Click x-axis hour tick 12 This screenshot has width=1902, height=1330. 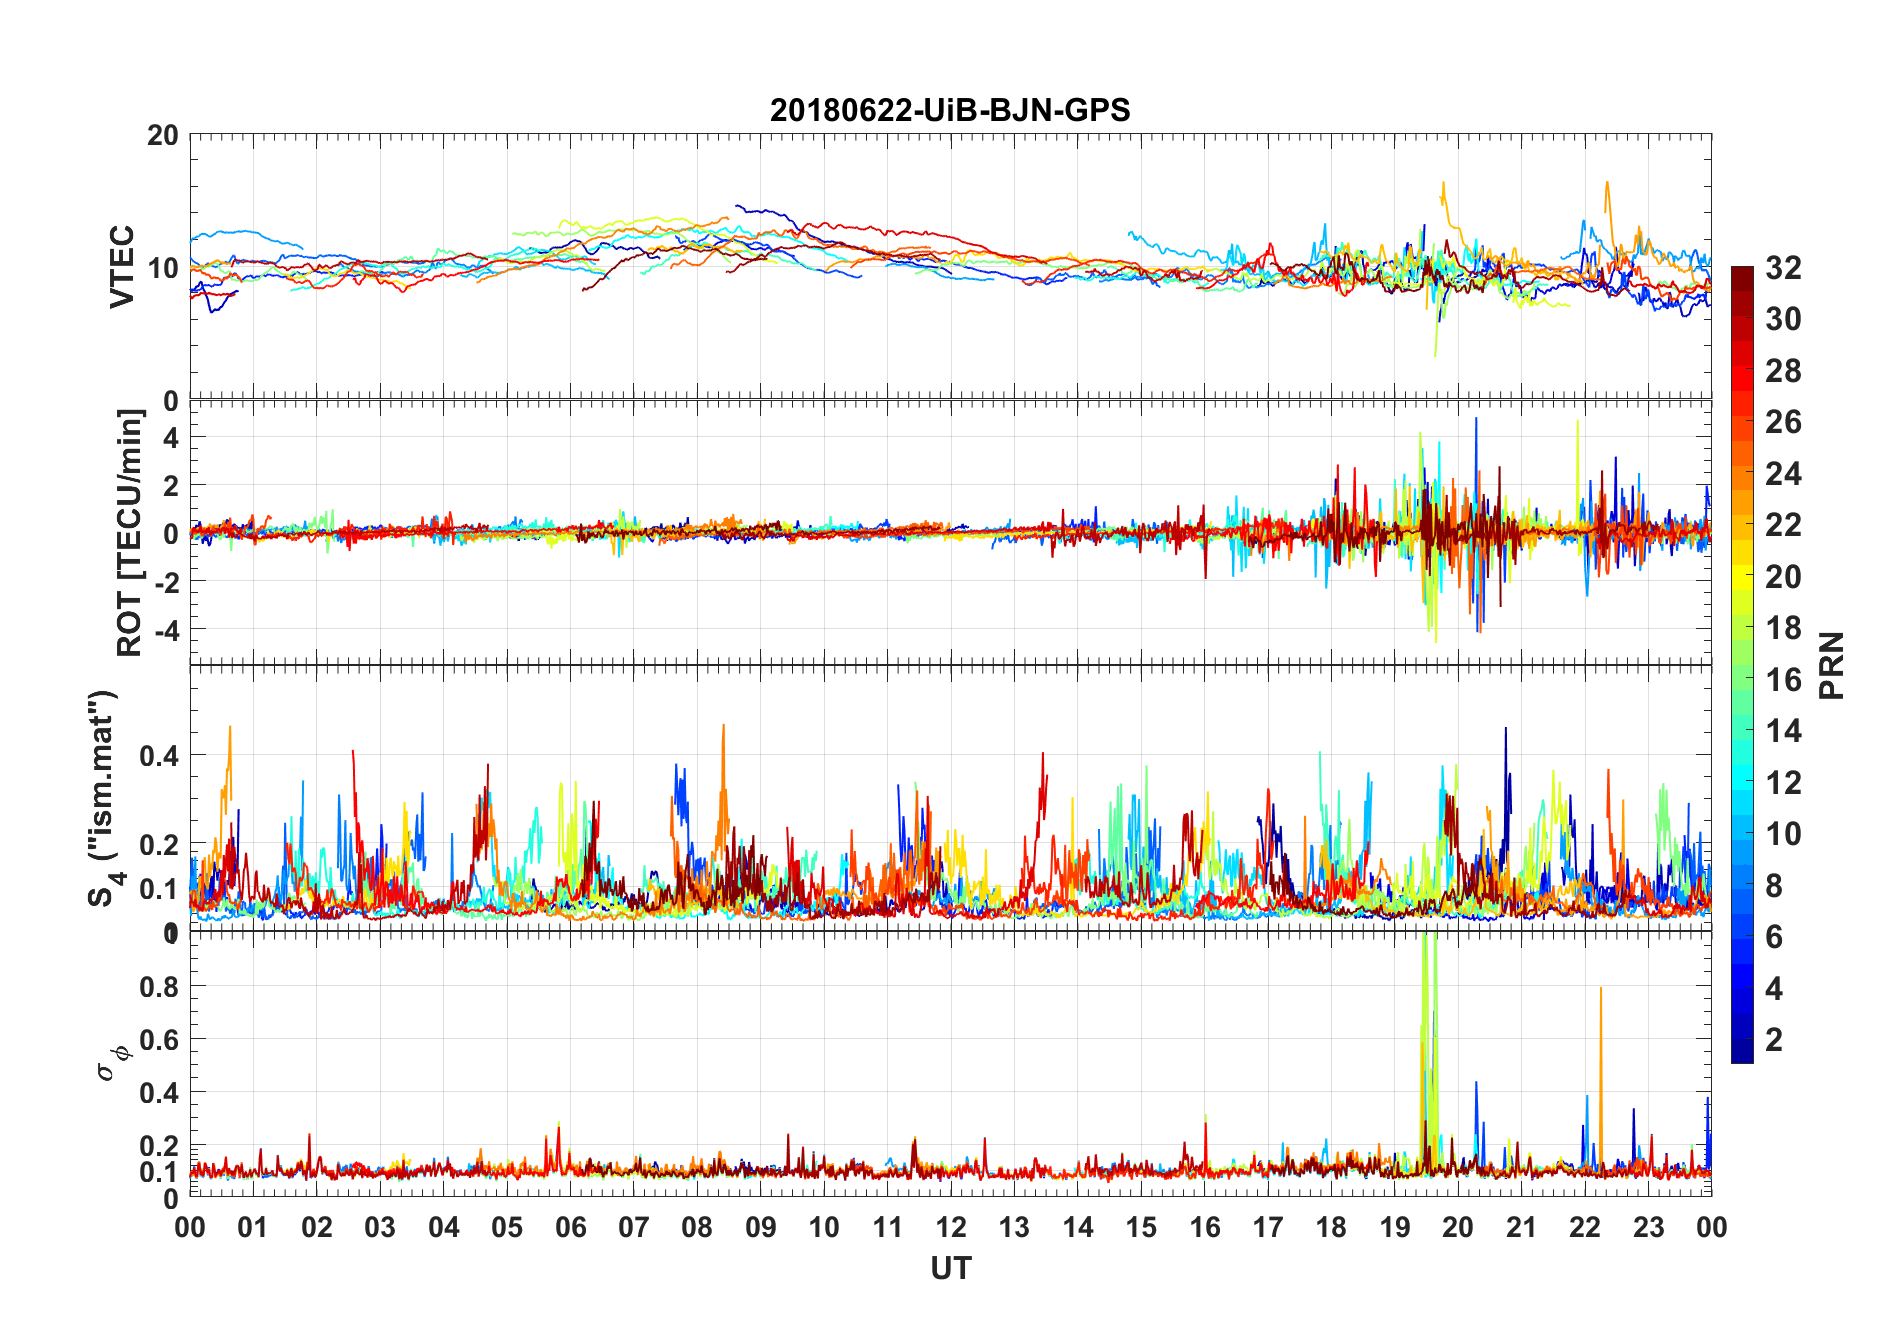point(951,1227)
